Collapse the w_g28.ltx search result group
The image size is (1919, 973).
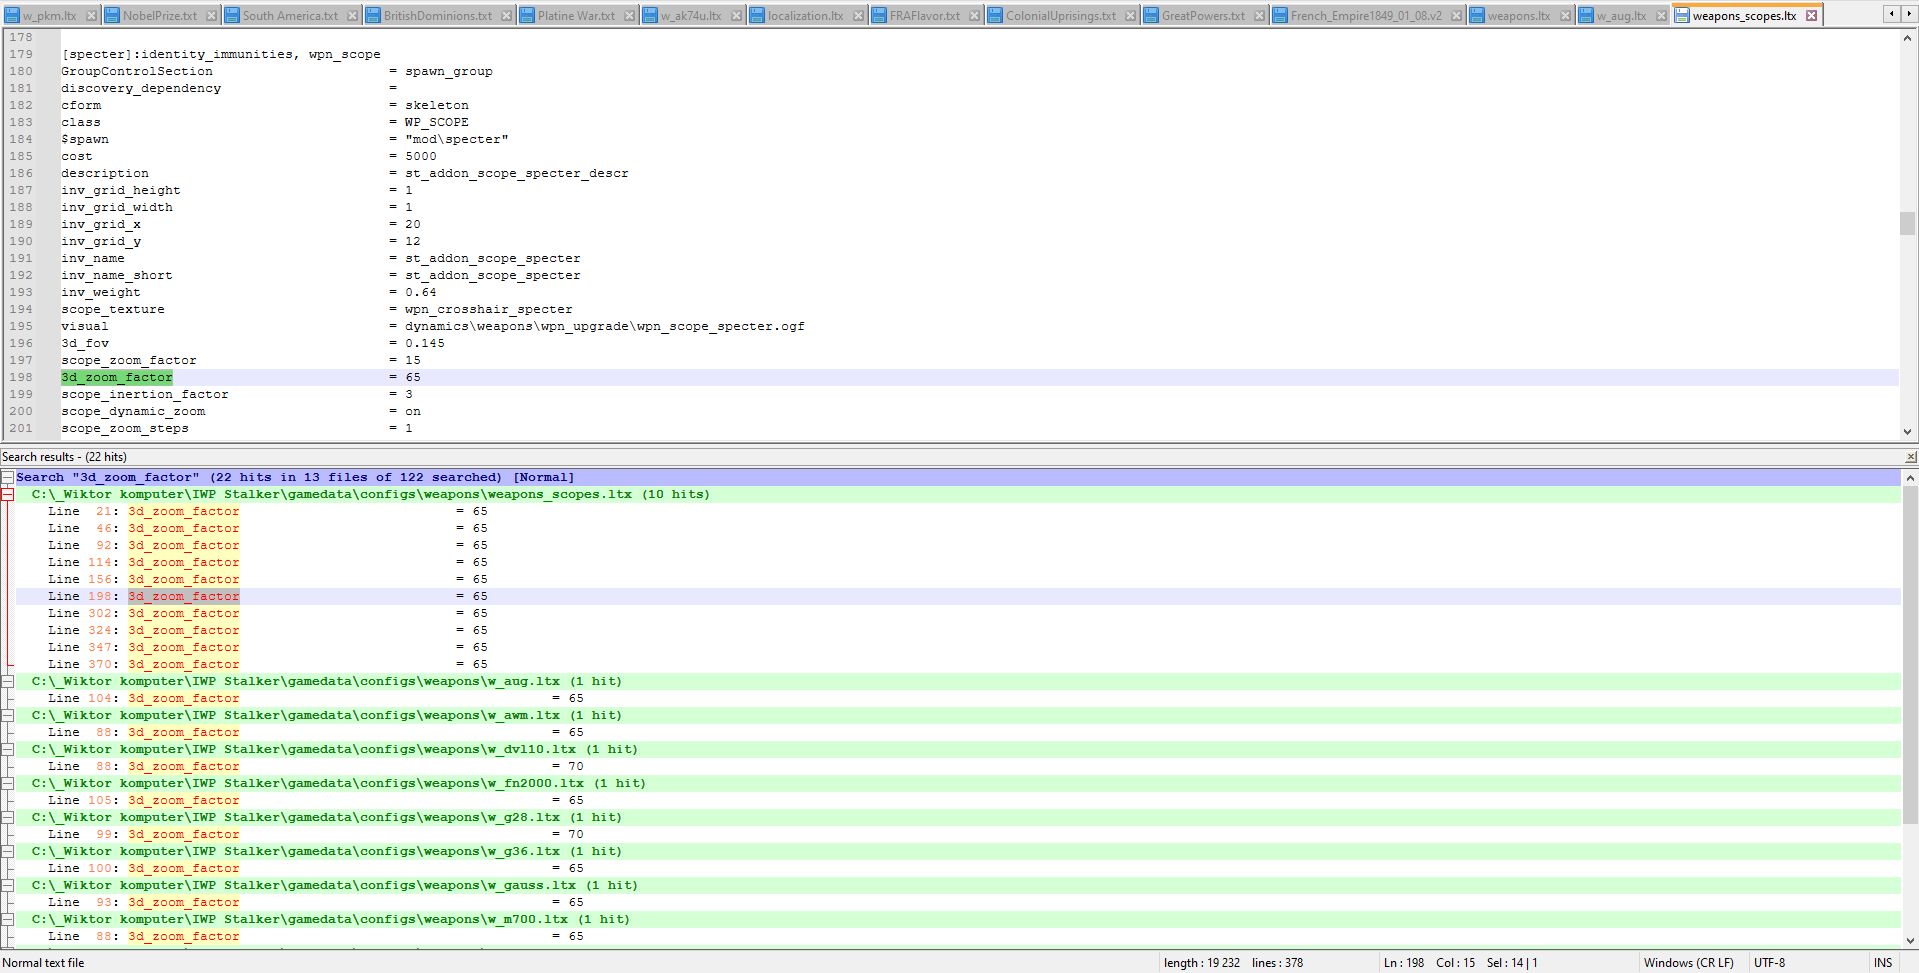point(7,817)
